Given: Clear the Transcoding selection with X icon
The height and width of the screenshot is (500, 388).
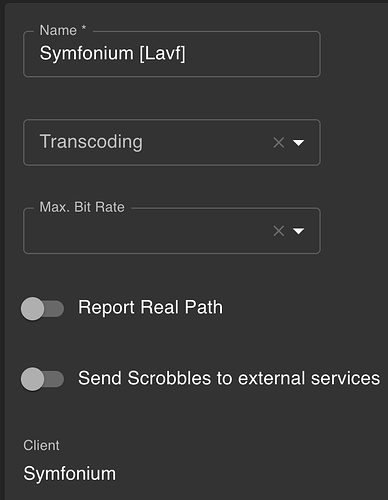Looking at the screenshot, I should [x=279, y=143].
